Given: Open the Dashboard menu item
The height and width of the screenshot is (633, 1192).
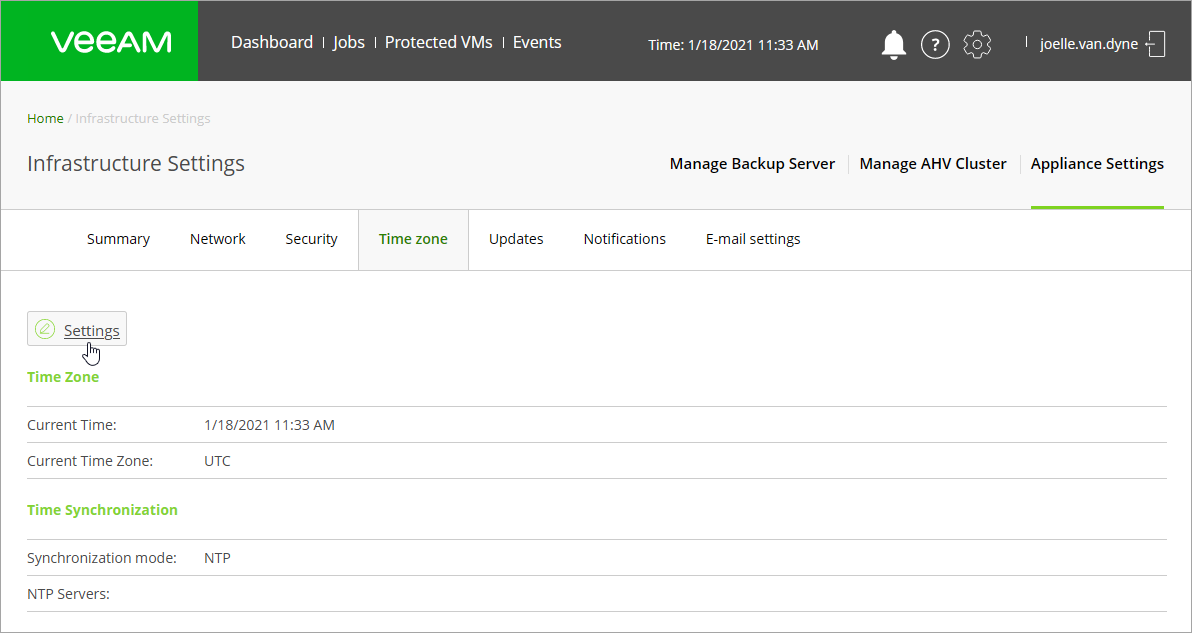Looking at the screenshot, I should coord(271,43).
